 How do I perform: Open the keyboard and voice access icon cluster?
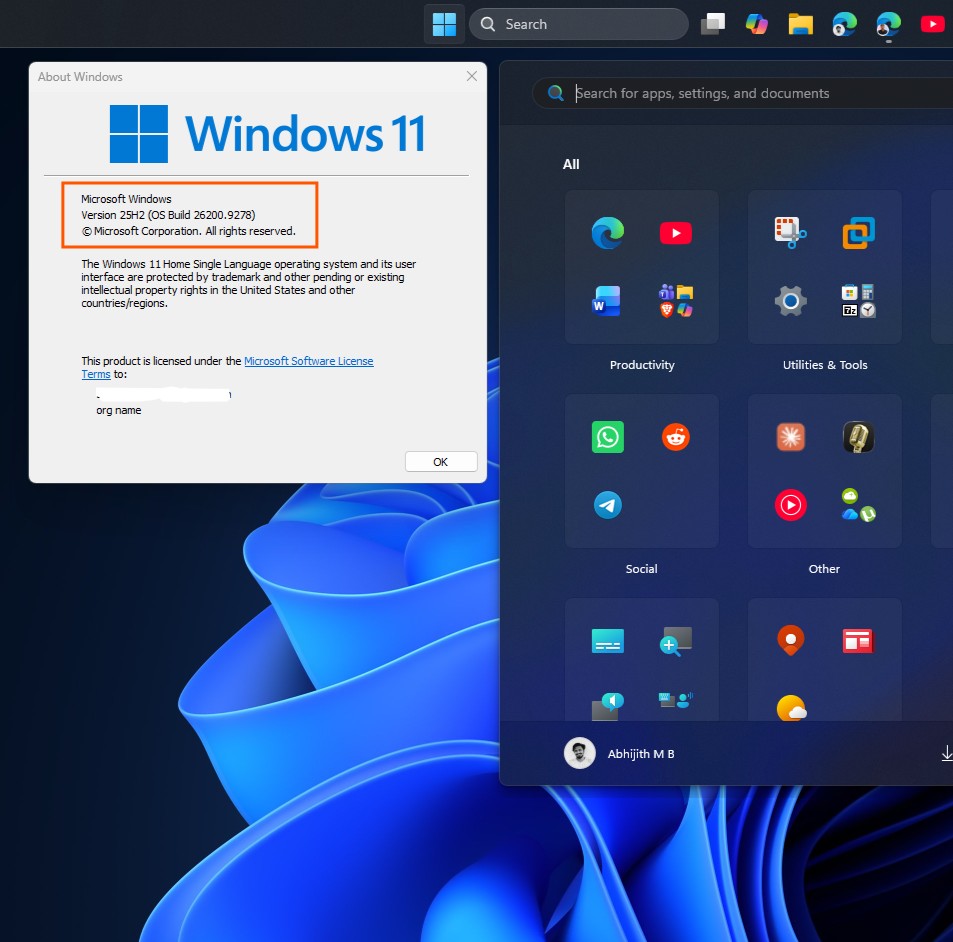(676, 701)
